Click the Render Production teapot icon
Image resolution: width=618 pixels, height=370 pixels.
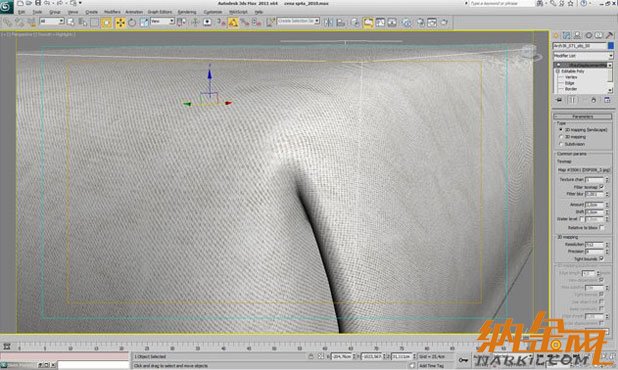[x=444, y=22]
